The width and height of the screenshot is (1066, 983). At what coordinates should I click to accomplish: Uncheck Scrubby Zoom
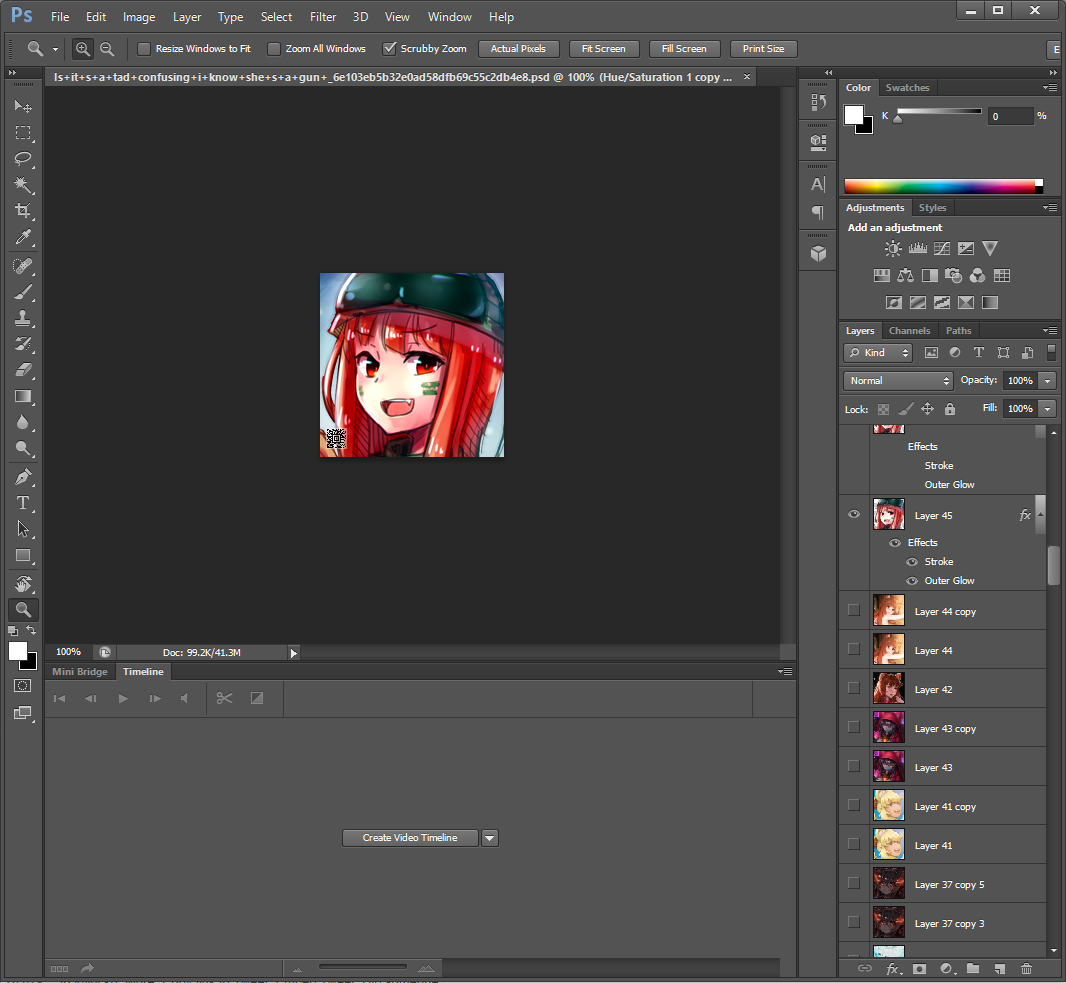click(x=390, y=48)
